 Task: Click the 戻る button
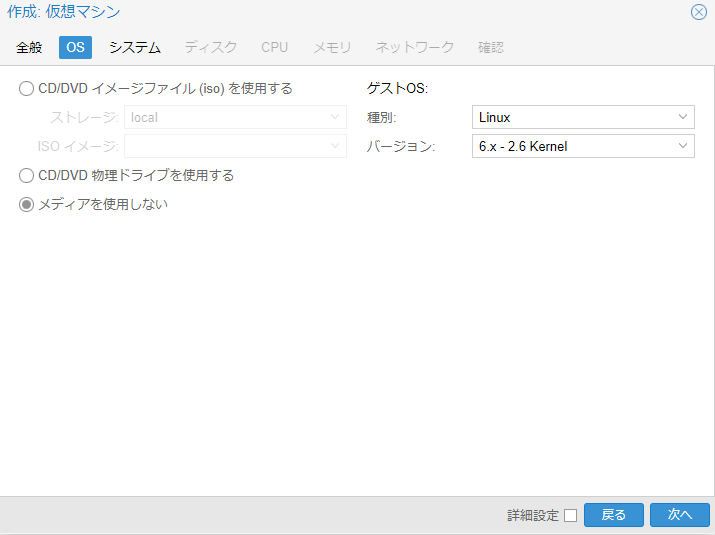pos(614,515)
